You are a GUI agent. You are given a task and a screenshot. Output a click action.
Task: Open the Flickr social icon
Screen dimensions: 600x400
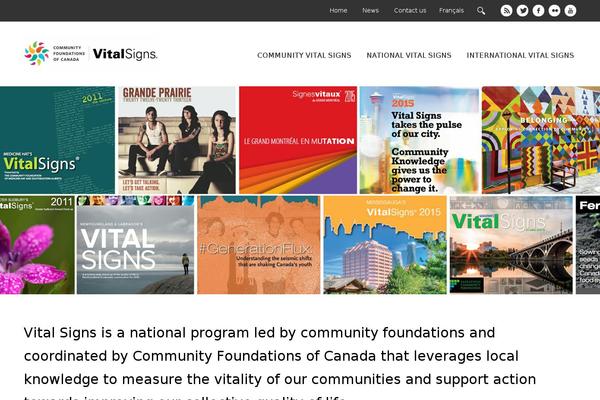click(x=554, y=11)
